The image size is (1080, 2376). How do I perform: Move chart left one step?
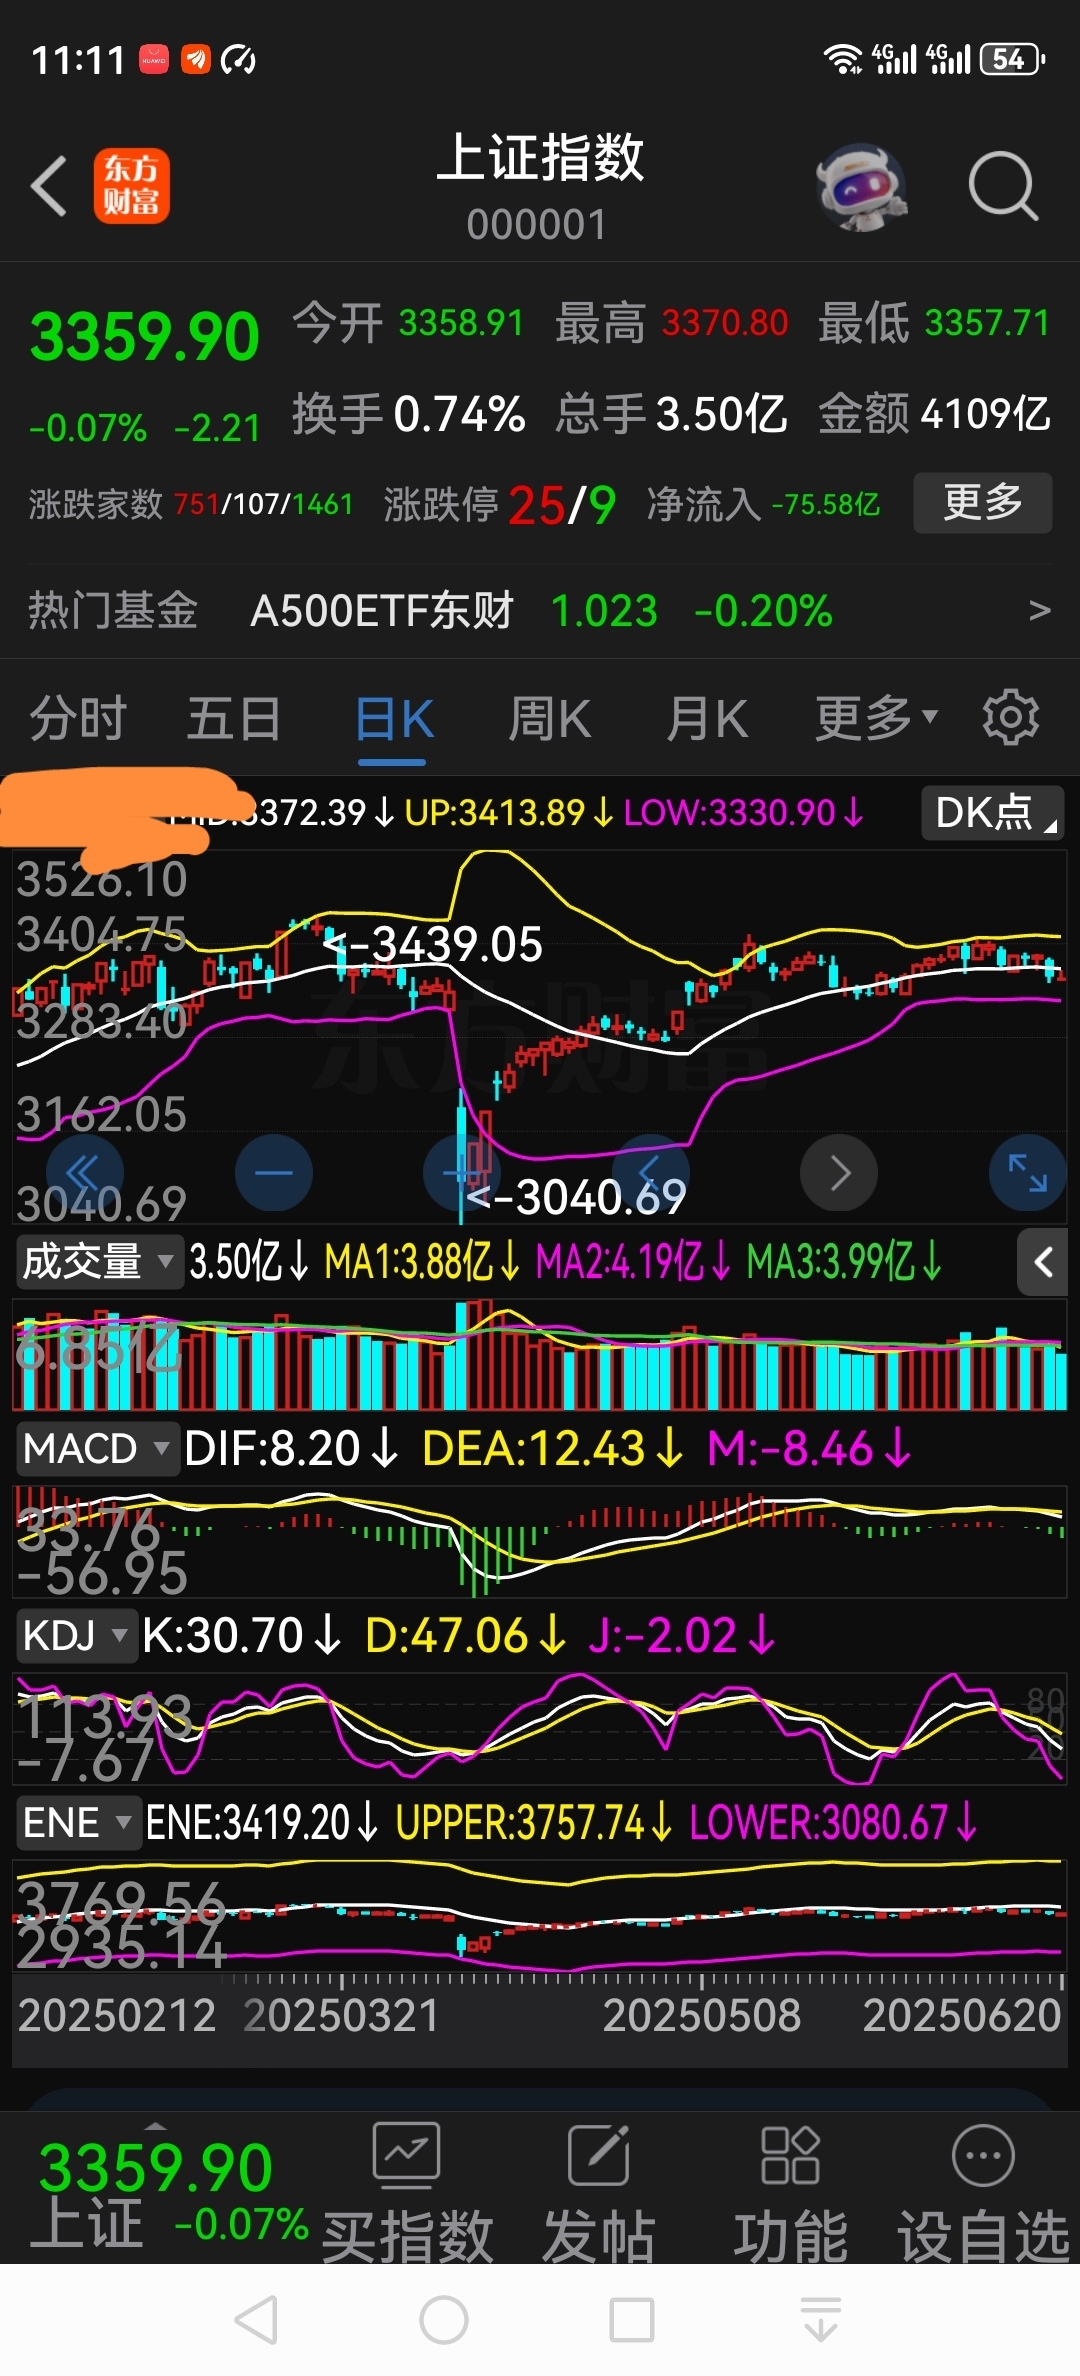[651, 1172]
